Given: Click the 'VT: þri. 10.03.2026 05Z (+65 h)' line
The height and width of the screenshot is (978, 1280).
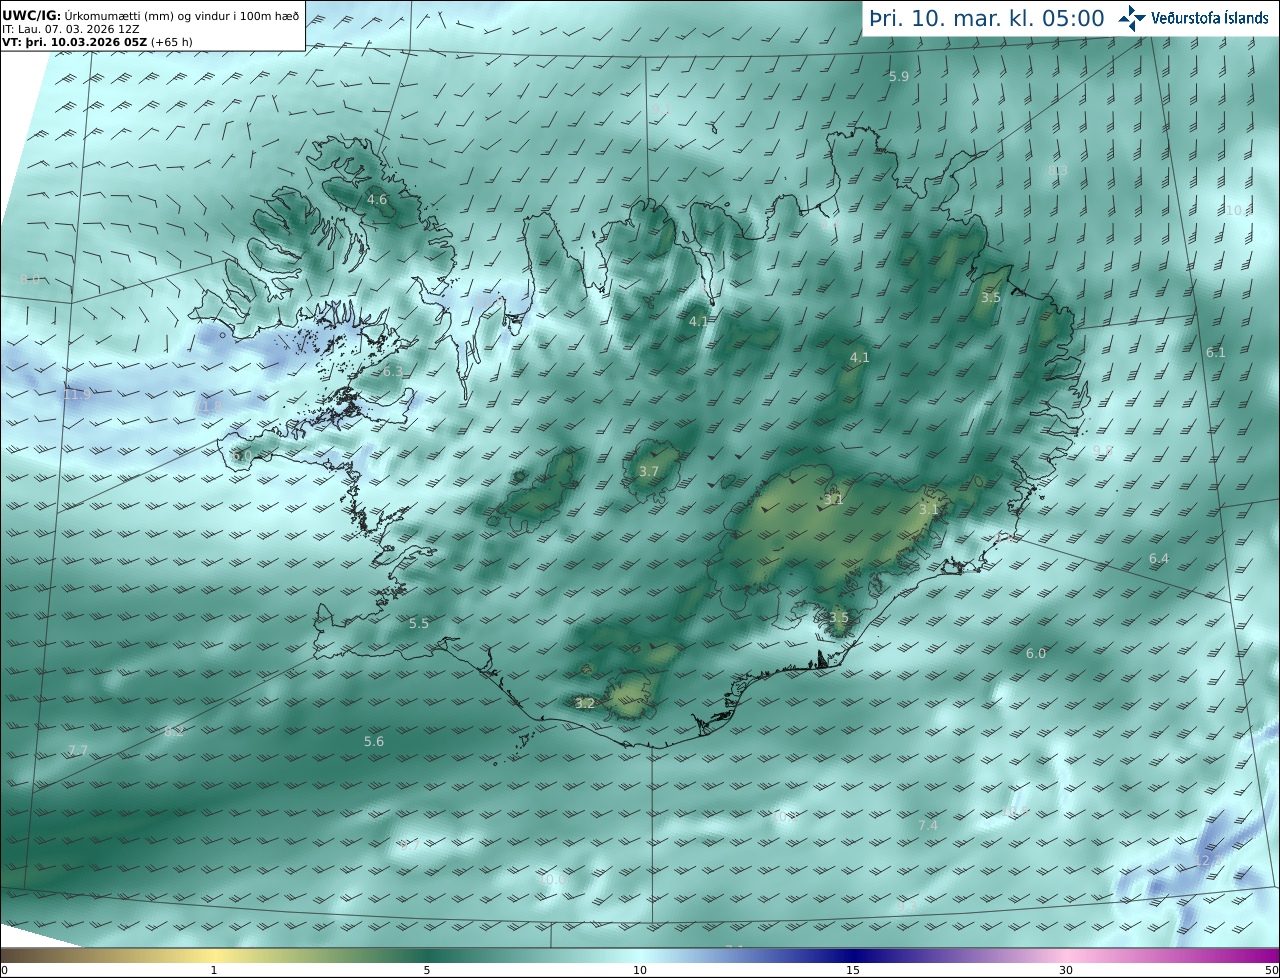Looking at the screenshot, I should pyautogui.click(x=97, y=42).
